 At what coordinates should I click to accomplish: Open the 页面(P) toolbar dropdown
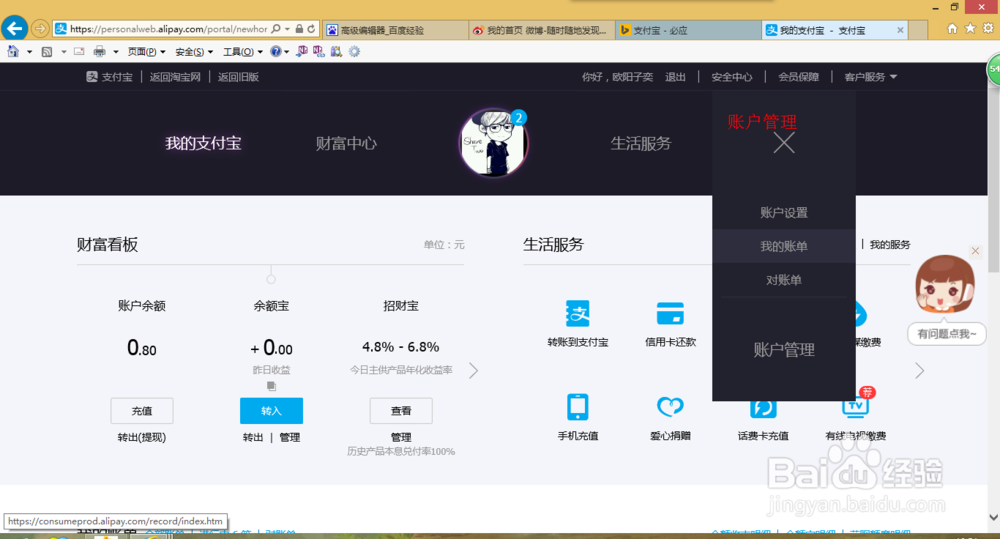click(146, 52)
